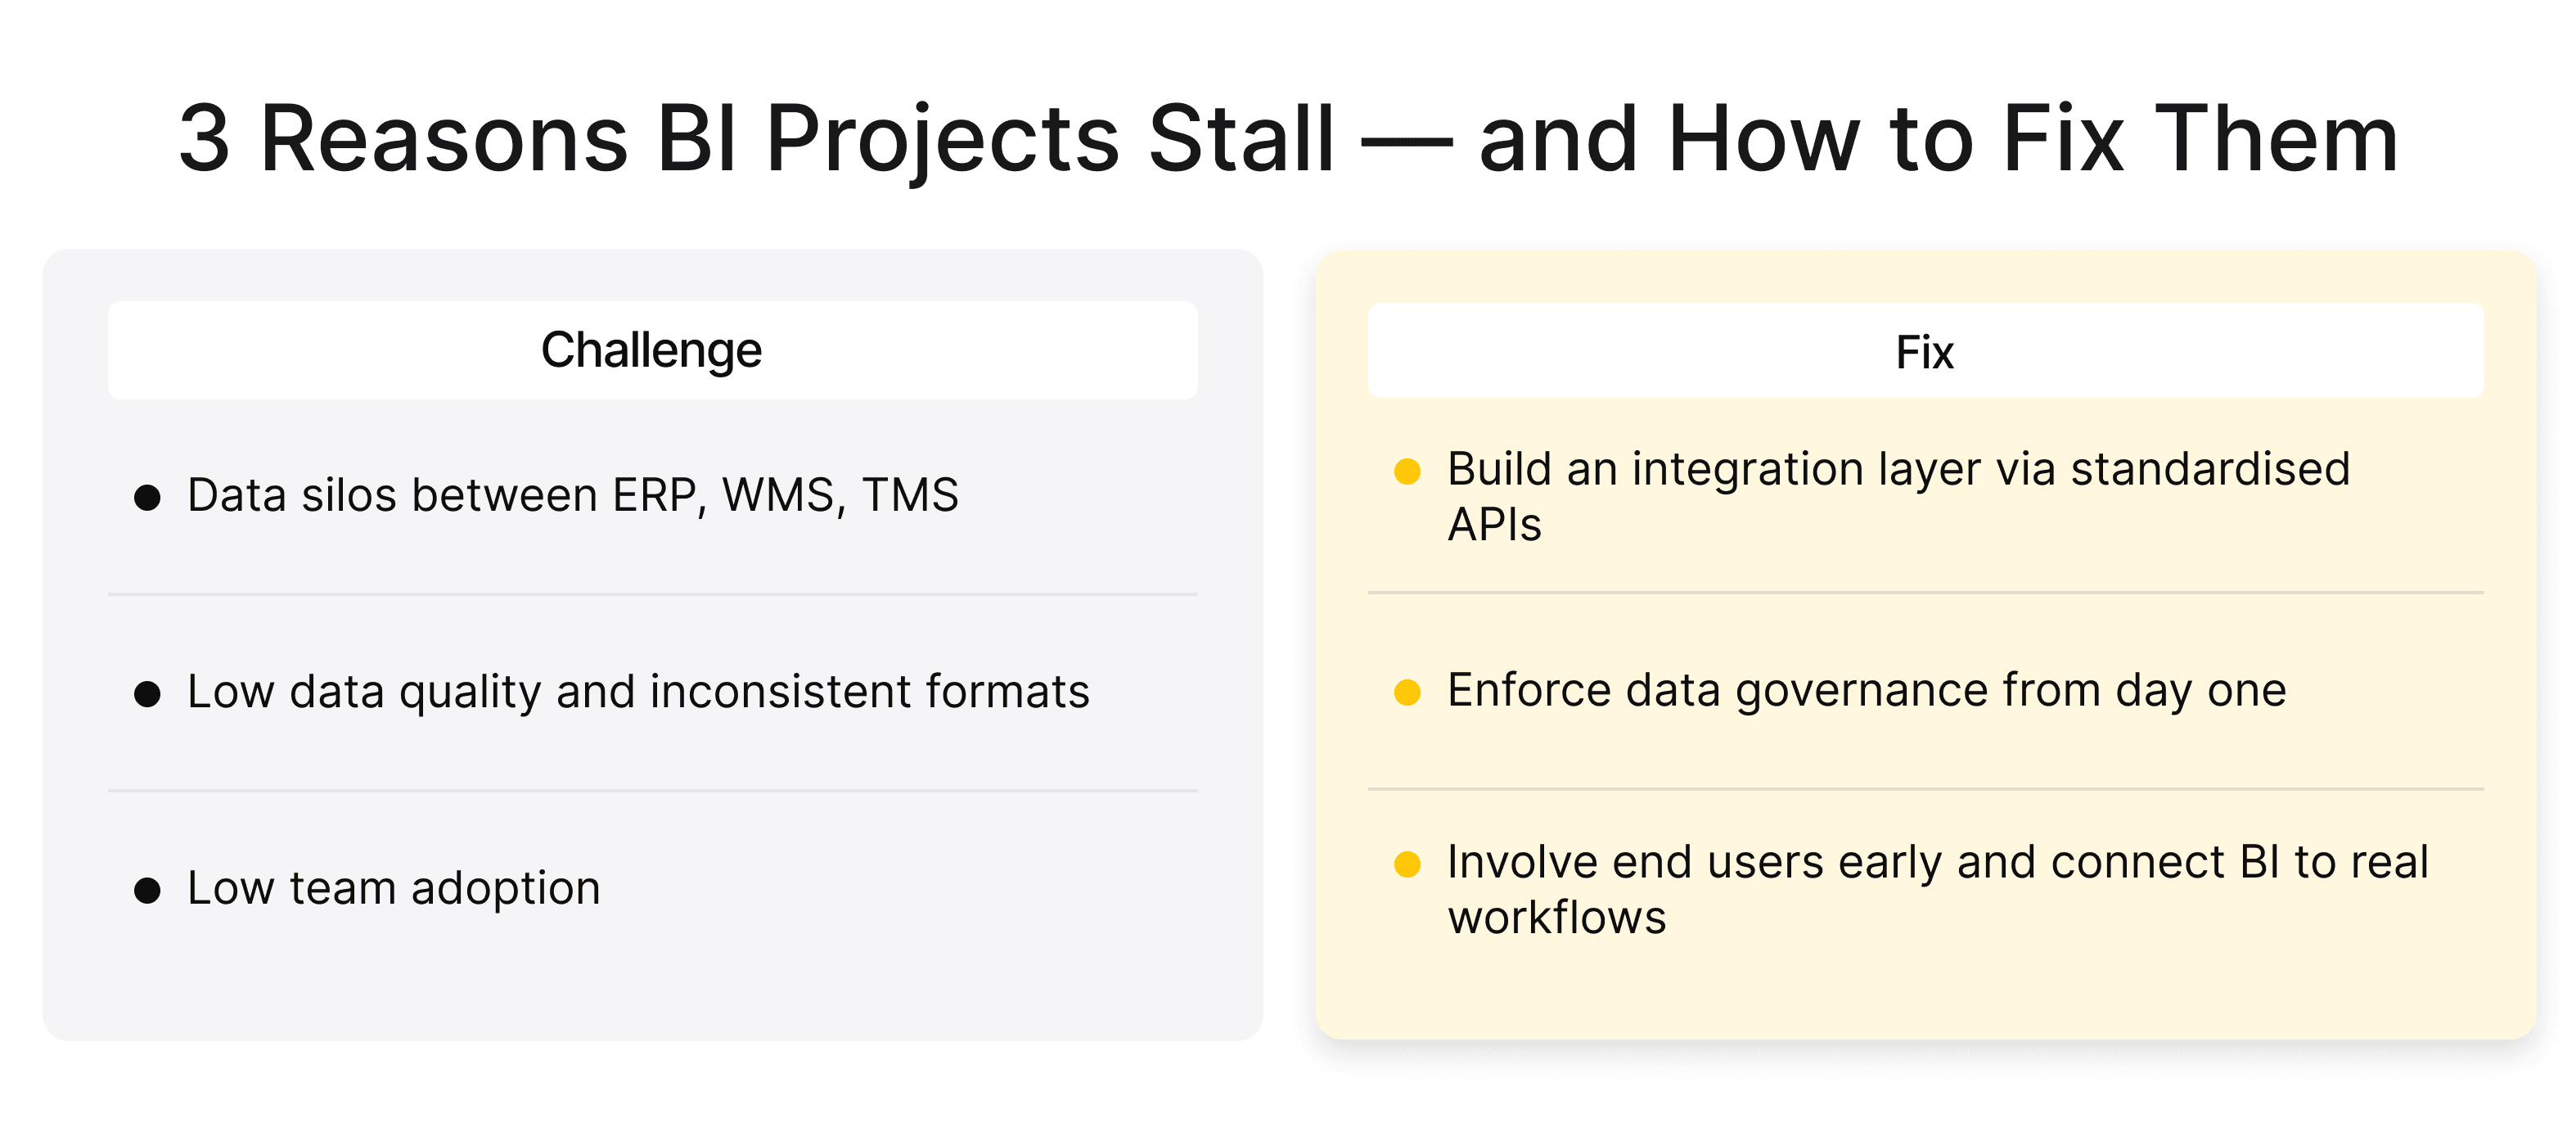Click the black bullet beside Low data quality

click(147, 694)
